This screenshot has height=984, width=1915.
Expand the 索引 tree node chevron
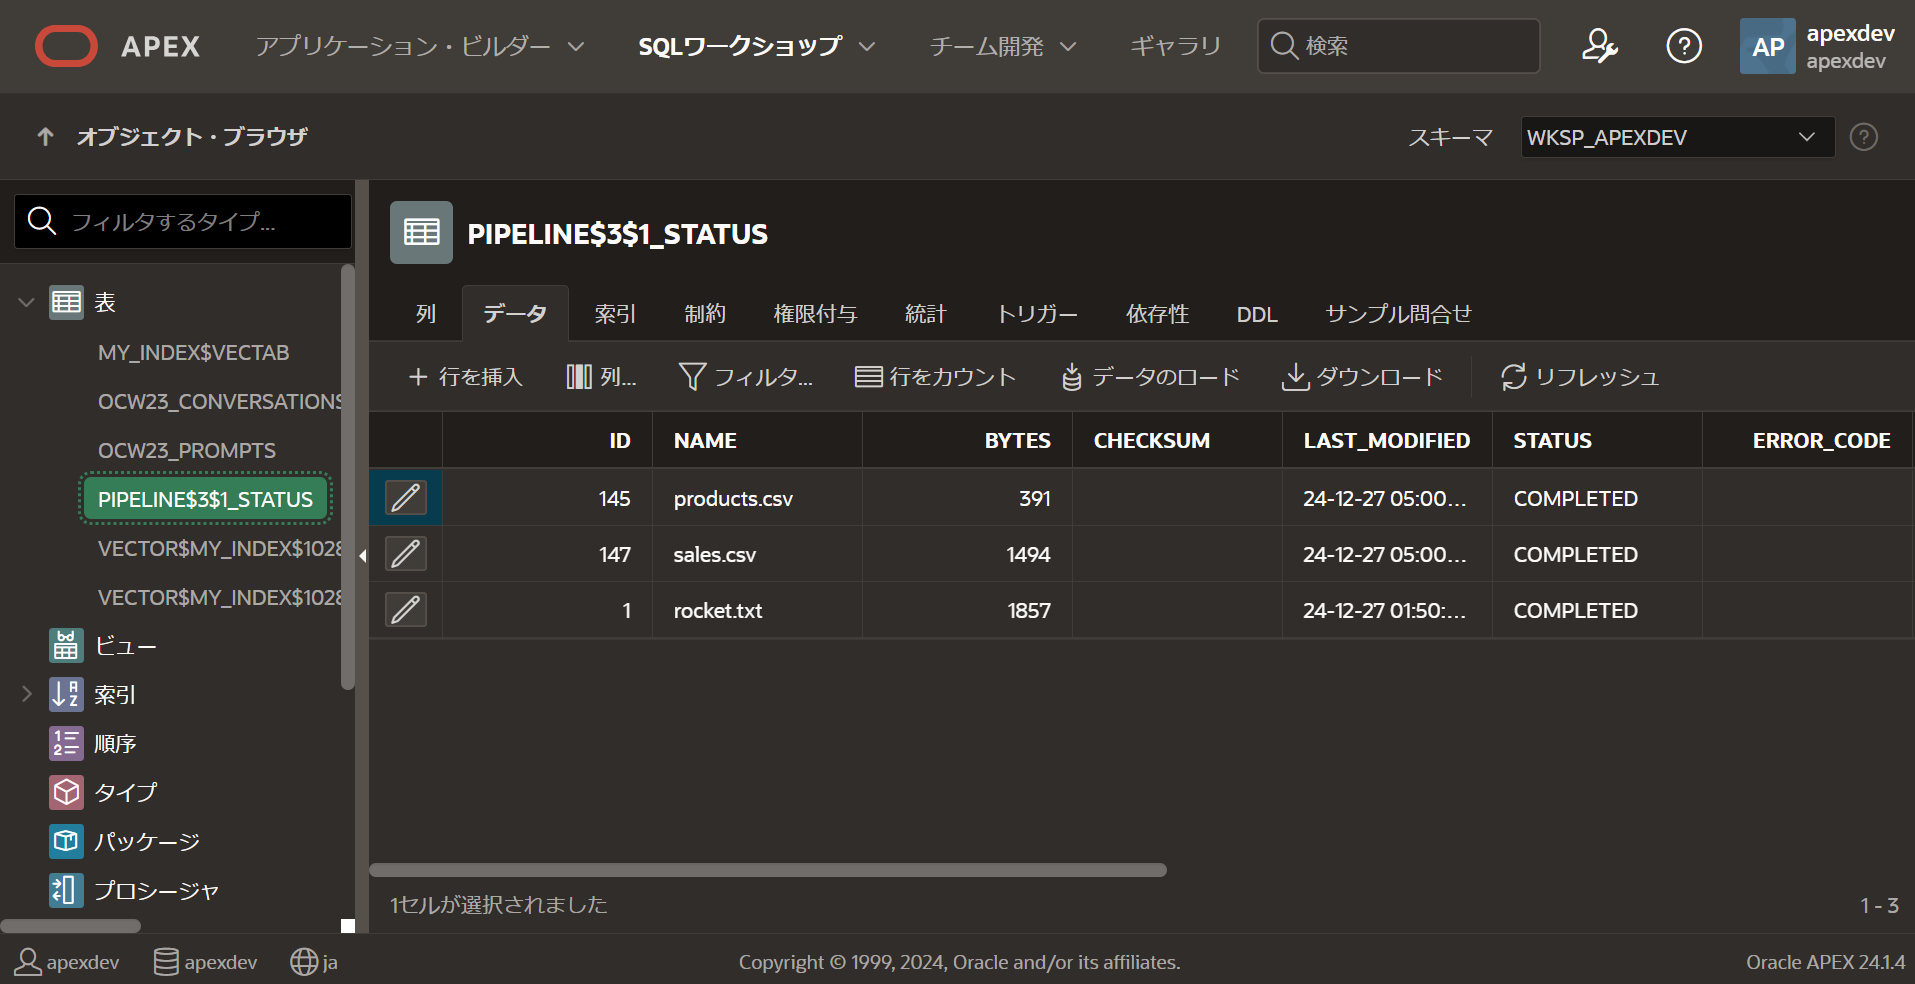pos(27,694)
